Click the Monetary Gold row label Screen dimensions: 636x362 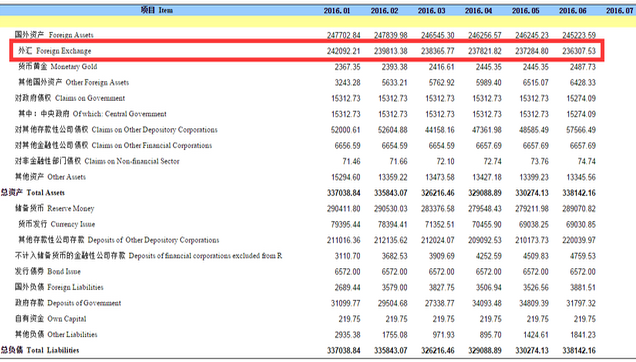[58, 67]
